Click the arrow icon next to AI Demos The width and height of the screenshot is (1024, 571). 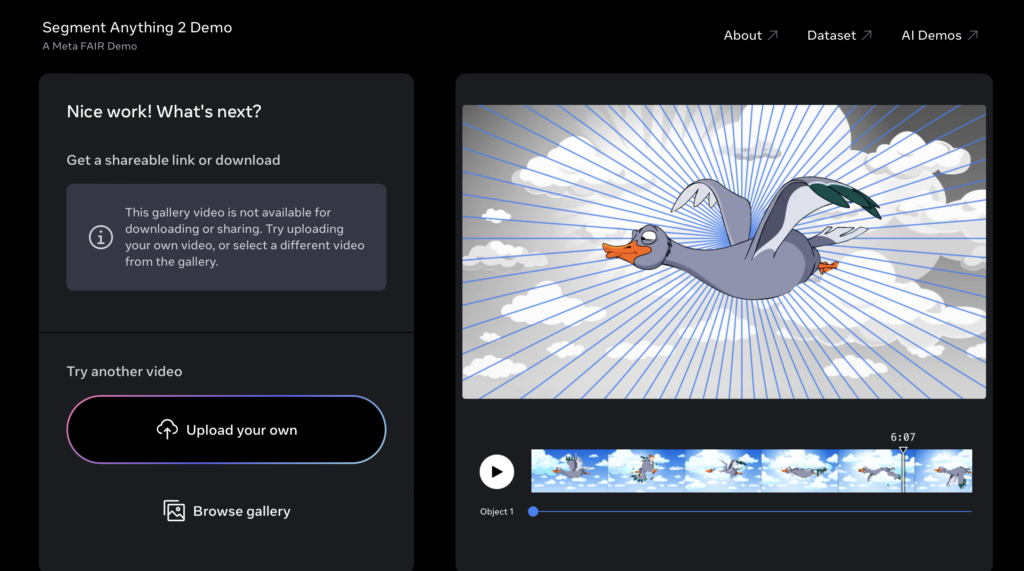(x=972, y=35)
